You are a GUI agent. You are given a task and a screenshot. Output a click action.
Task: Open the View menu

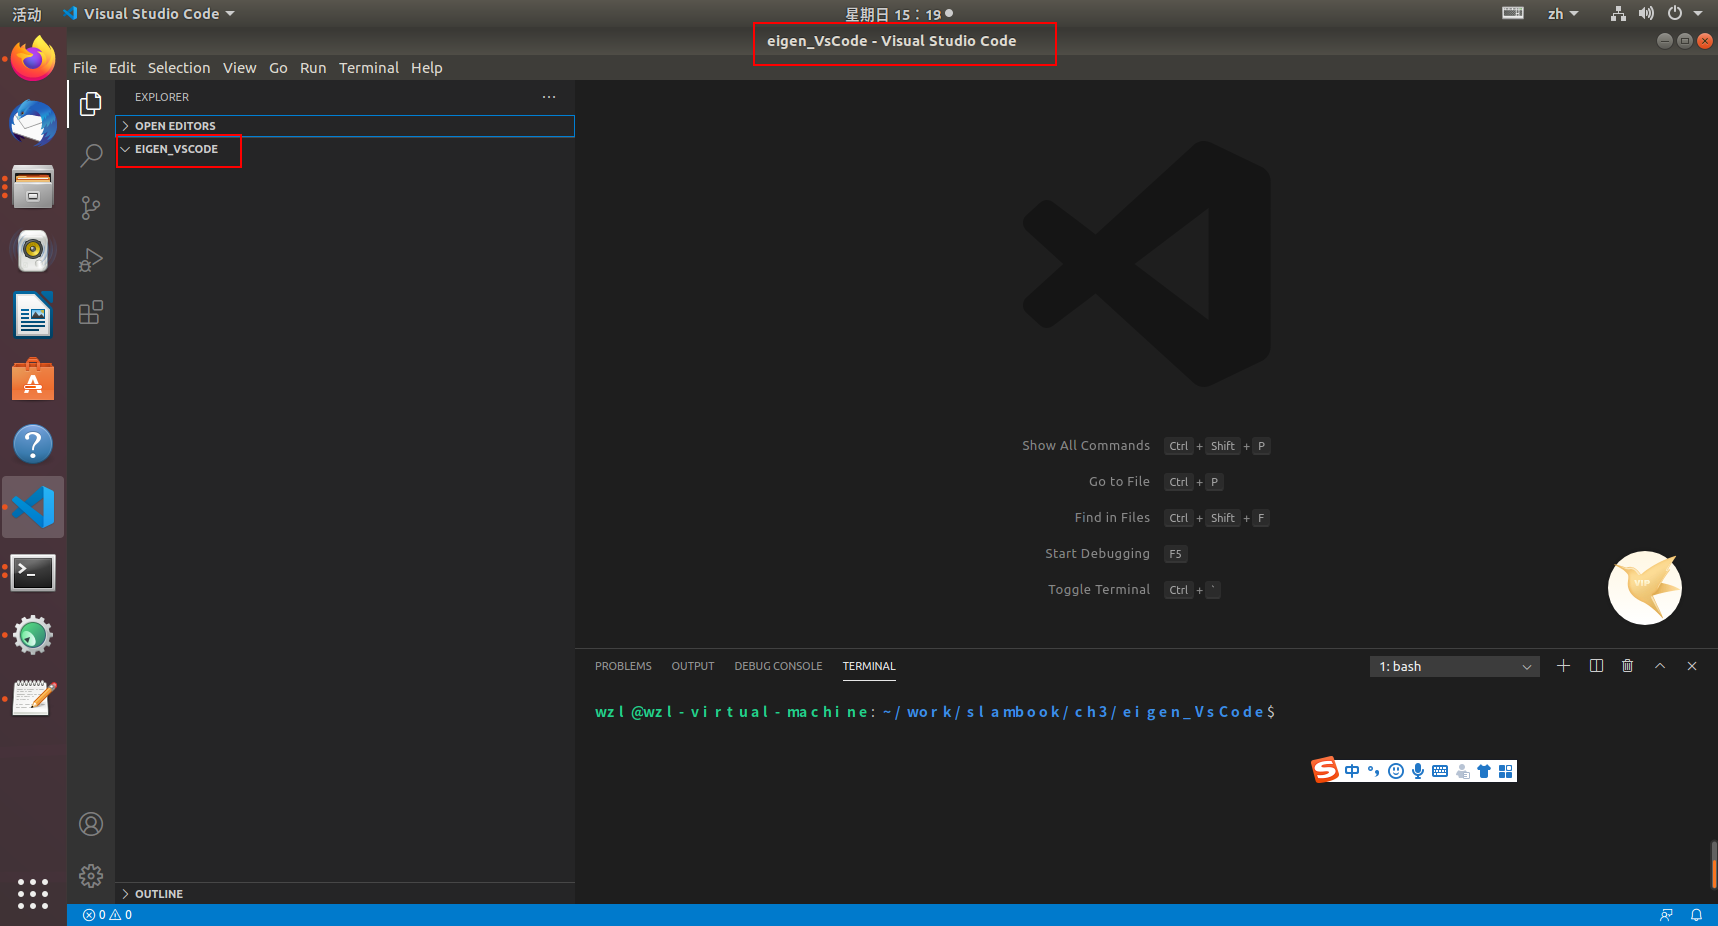pyautogui.click(x=239, y=68)
